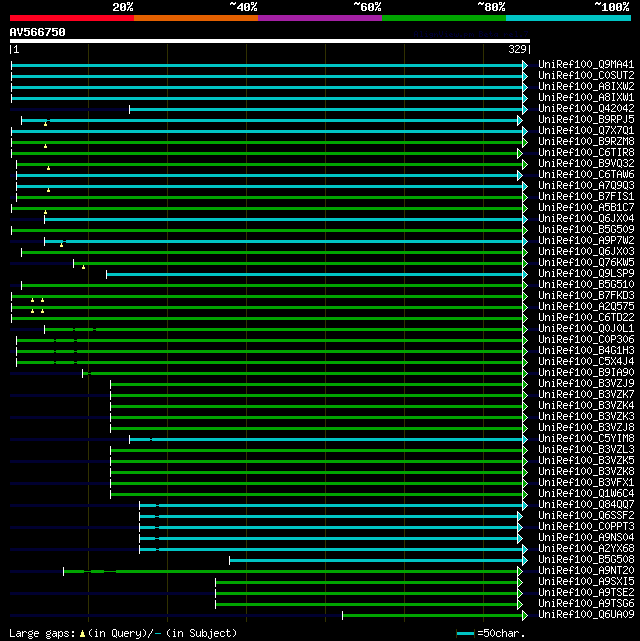This screenshot has width=640, height=641.
Task: Open the UniRef100_A9SXI5 hit
Action: click(586, 581)
